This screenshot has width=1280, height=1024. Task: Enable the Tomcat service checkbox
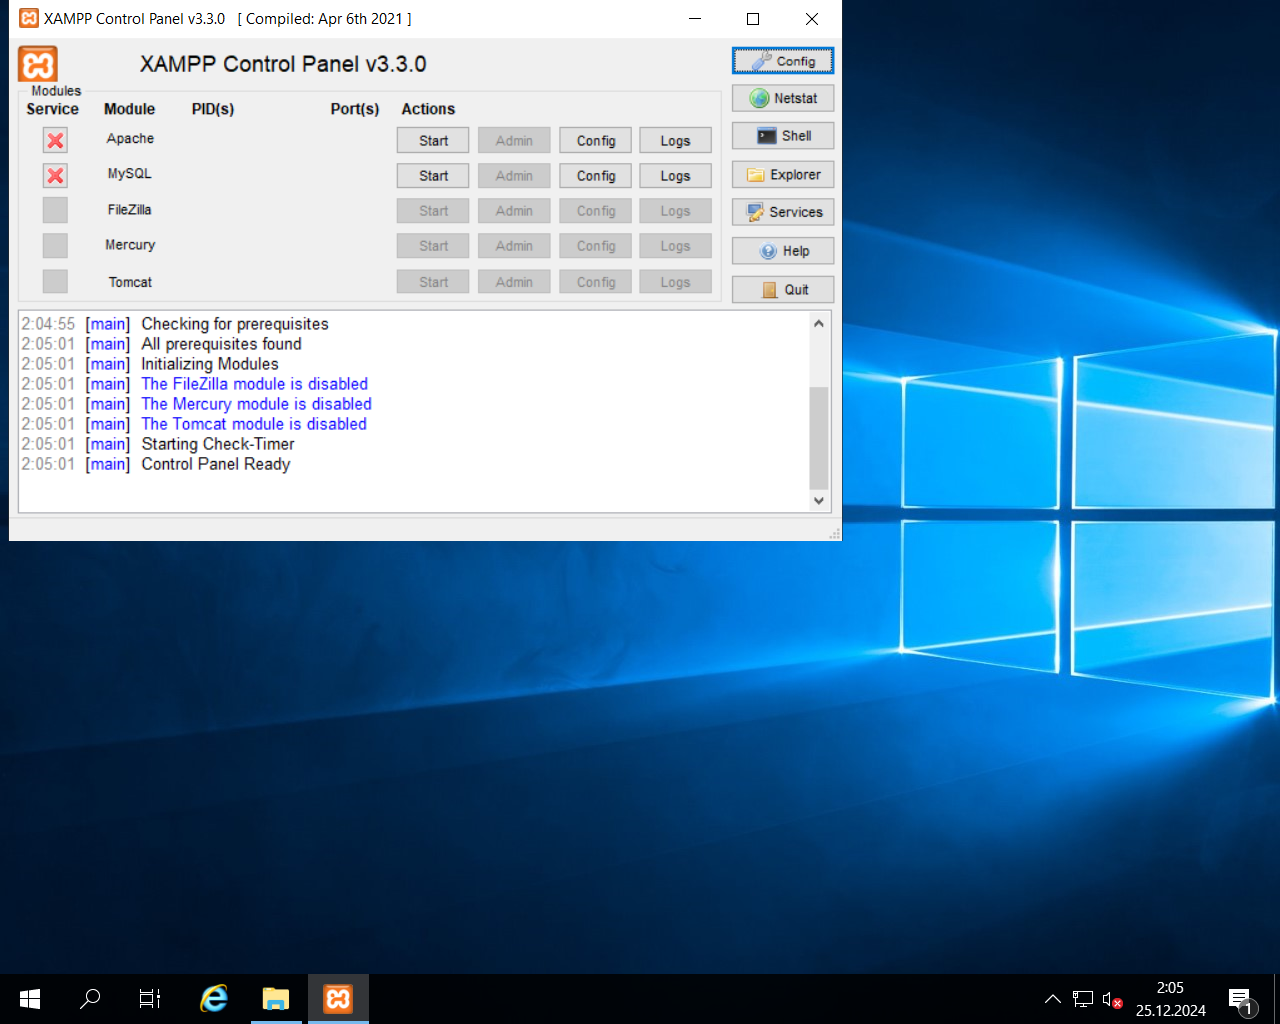(x=55, y=281)
